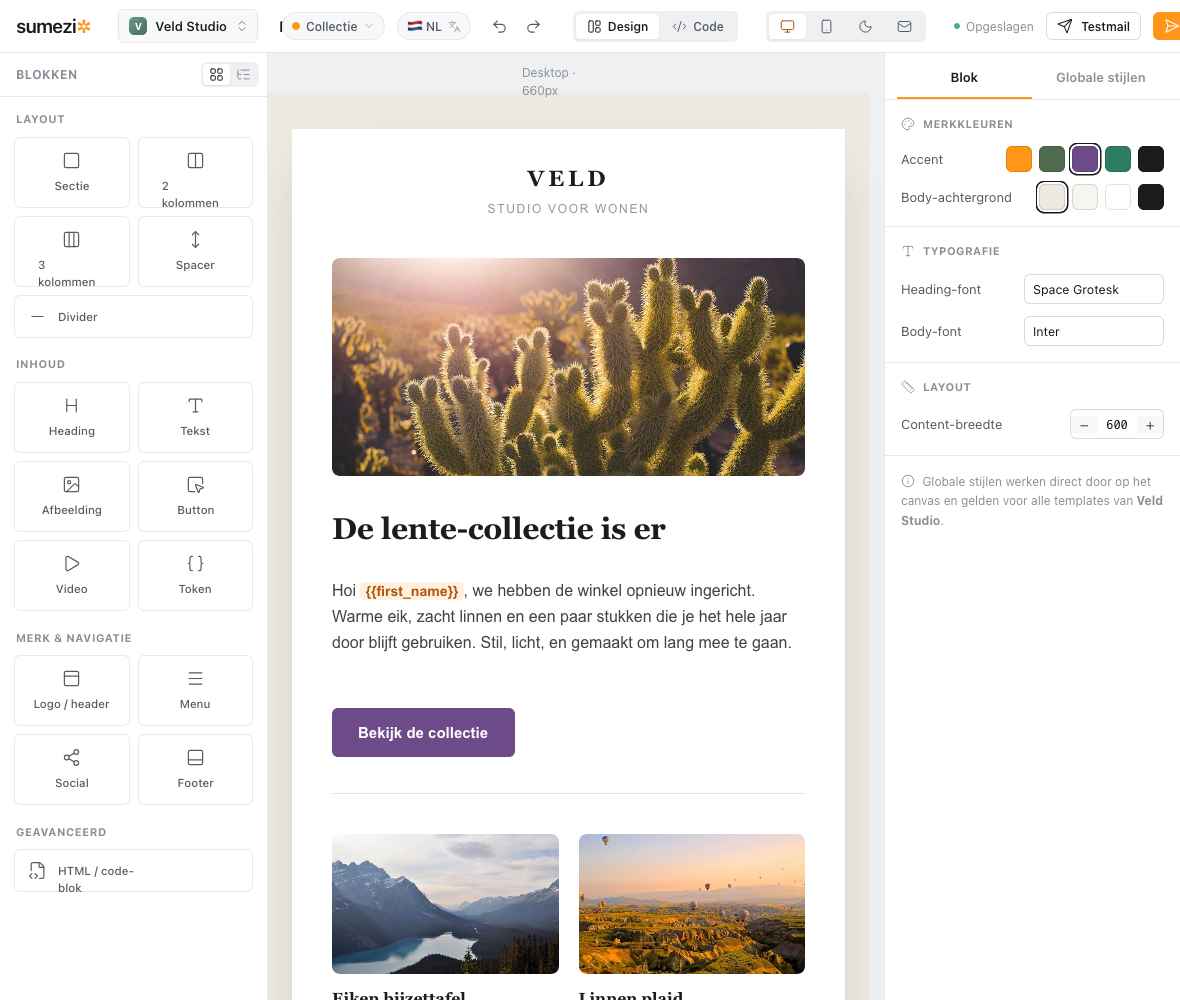This screenshot has width=1180, height=1000.
Task: Switch blocks panel to grid view
Action: (217, 74)
